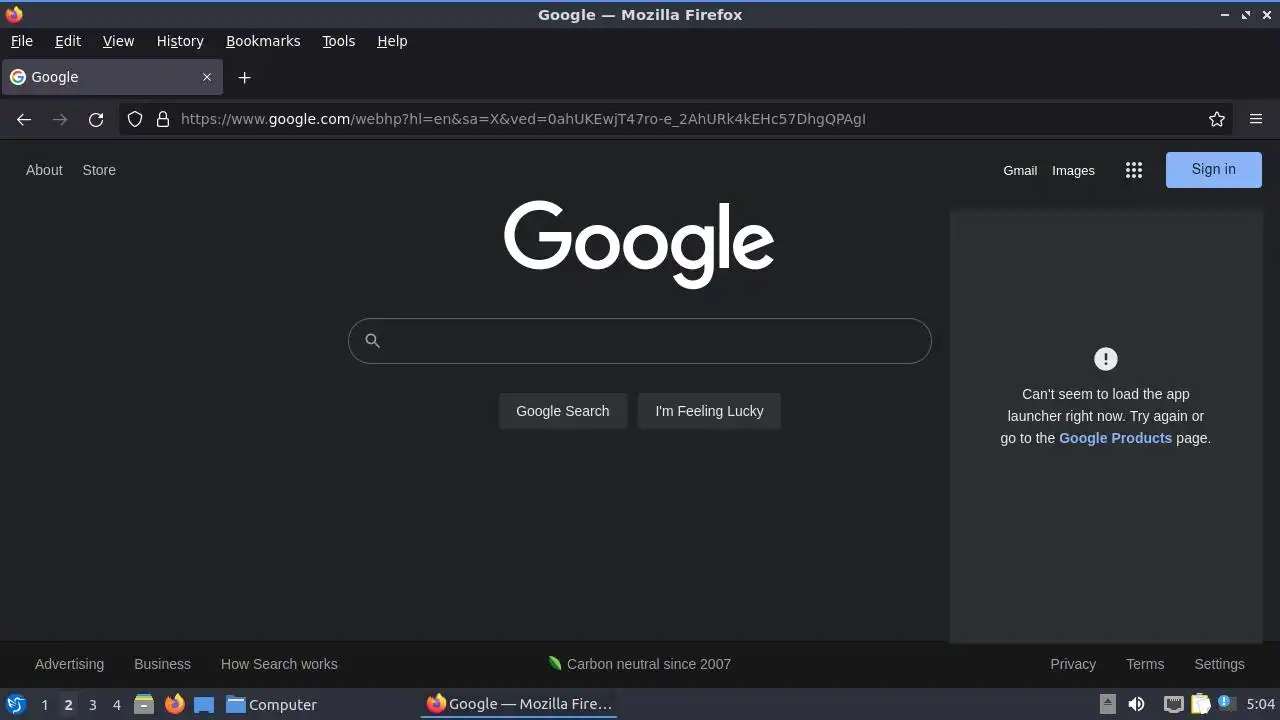
Task: Open the How Search works link
Action: 279,664
